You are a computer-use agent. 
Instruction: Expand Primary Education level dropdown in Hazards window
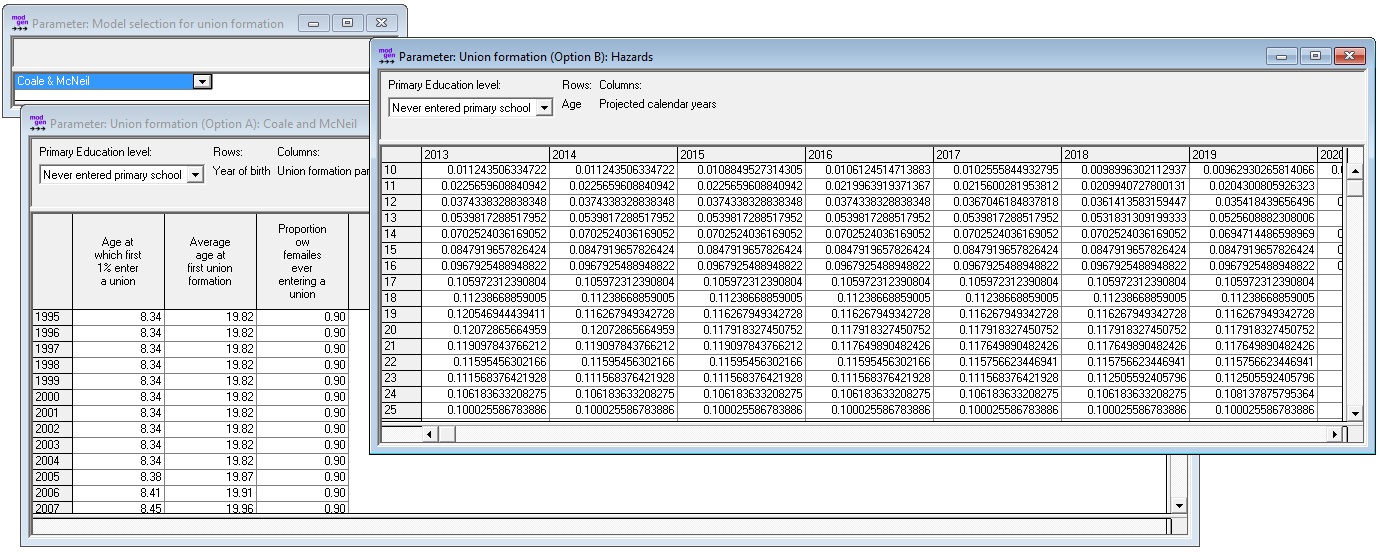544,108
